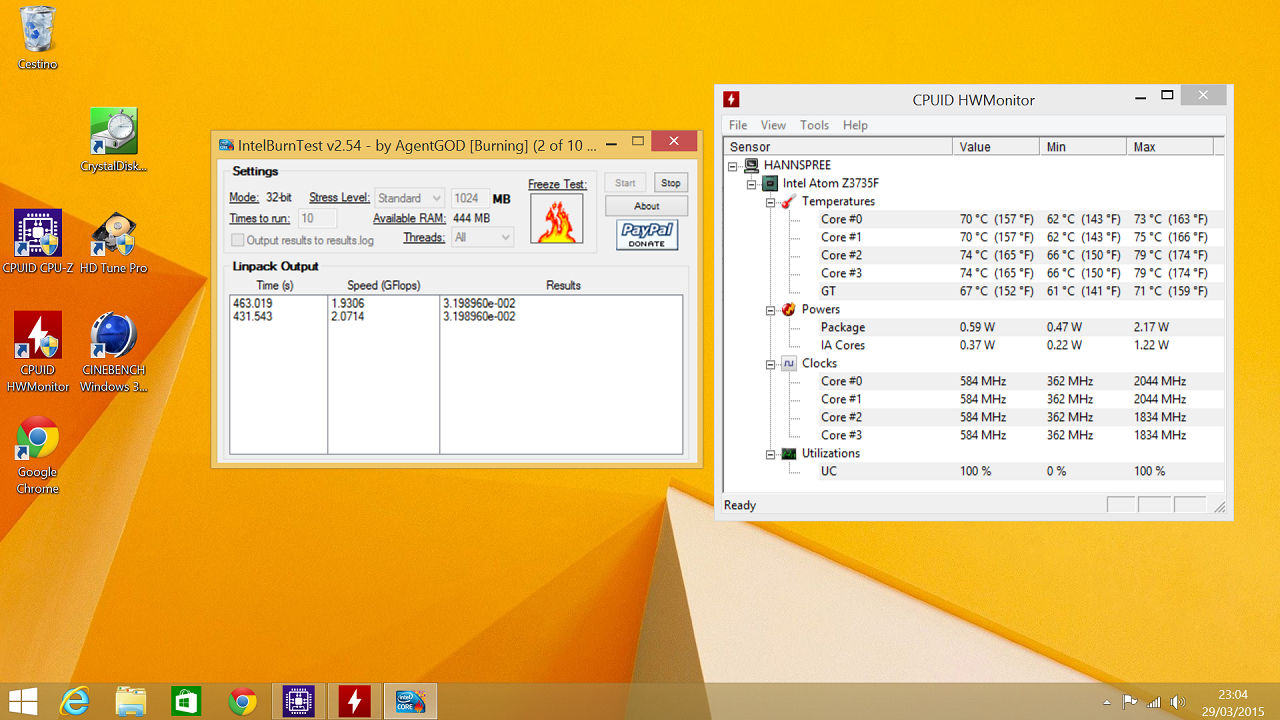Open Windows Store from taskbar
Screen dimensions: 1280x720
click(186, 702)
